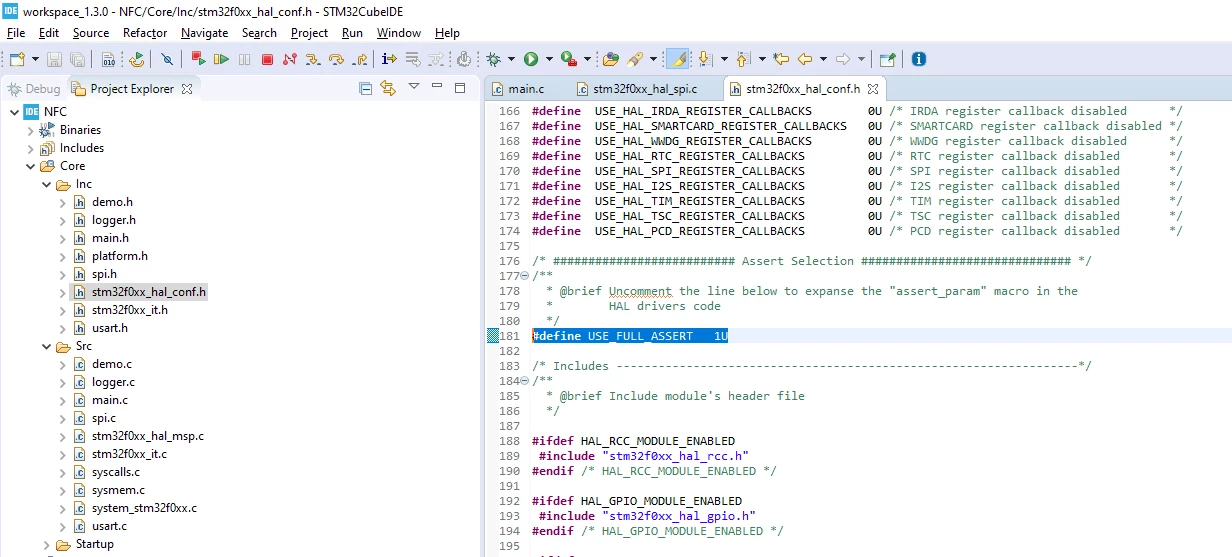The height and width of the screenshot is (557, 1232).
Task: Collapse the Core folder
Action: click(30, 166)
